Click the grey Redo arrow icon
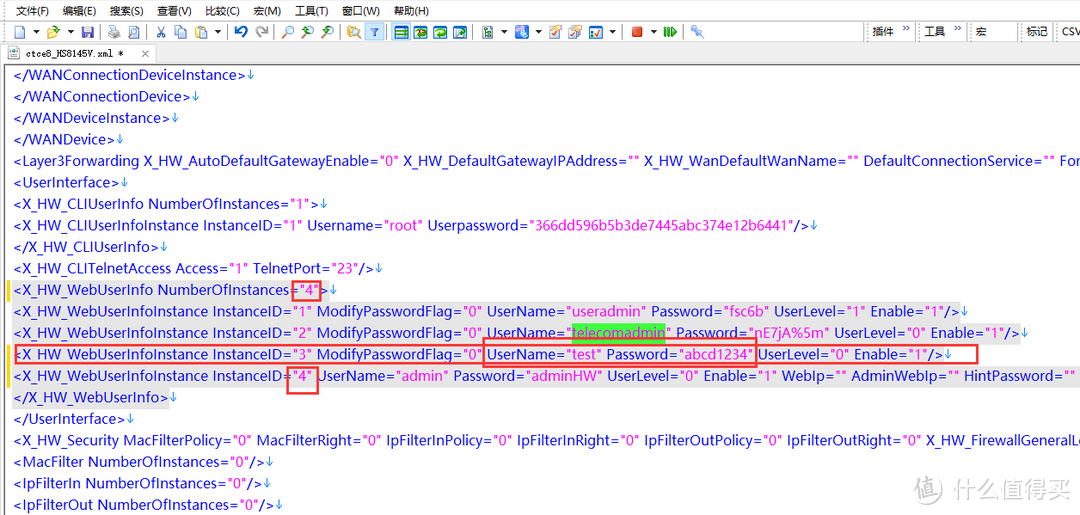The image size is (1080, 515). click(262, 32)
